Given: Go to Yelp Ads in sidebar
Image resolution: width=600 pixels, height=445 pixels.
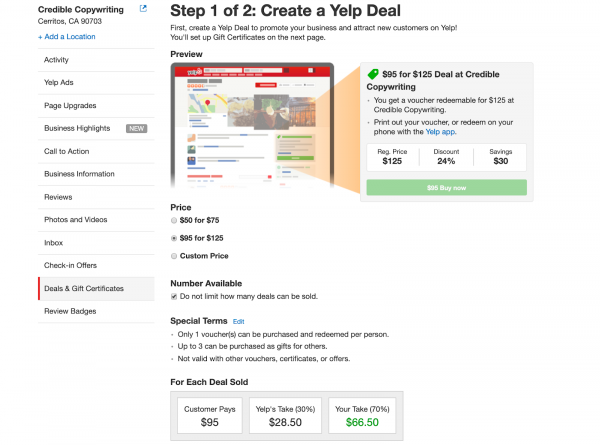Looking at the screenshot, I should pos(96,83).
